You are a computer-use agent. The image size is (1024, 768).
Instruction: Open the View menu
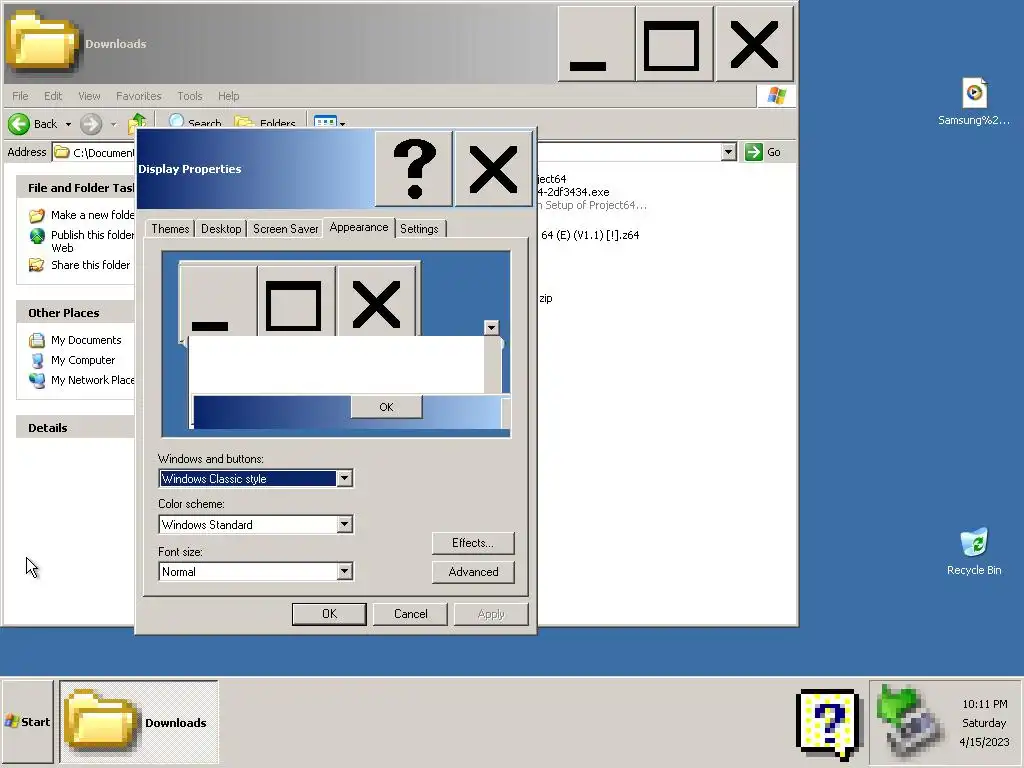(x=89, y=96)
